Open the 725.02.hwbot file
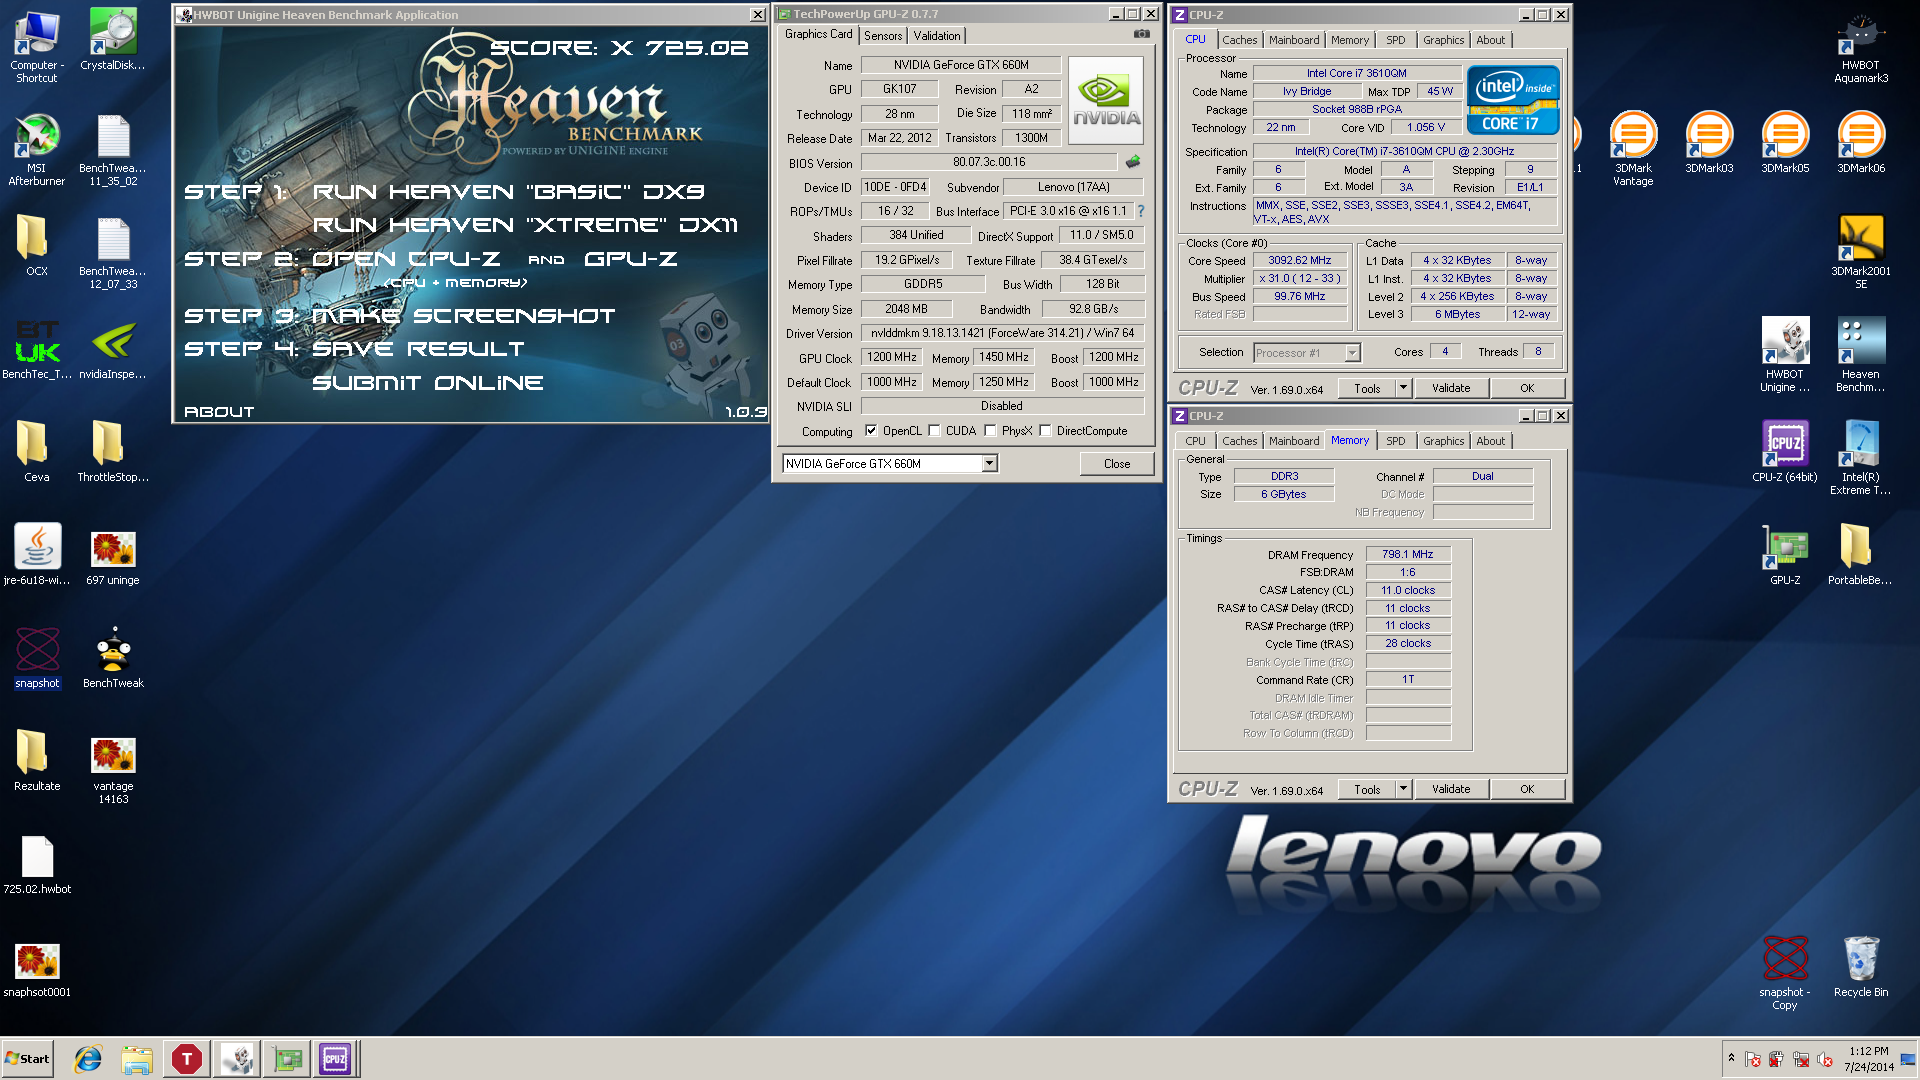The height and width of the screenshot is (1080, 1920). click(x=37, y=864)
